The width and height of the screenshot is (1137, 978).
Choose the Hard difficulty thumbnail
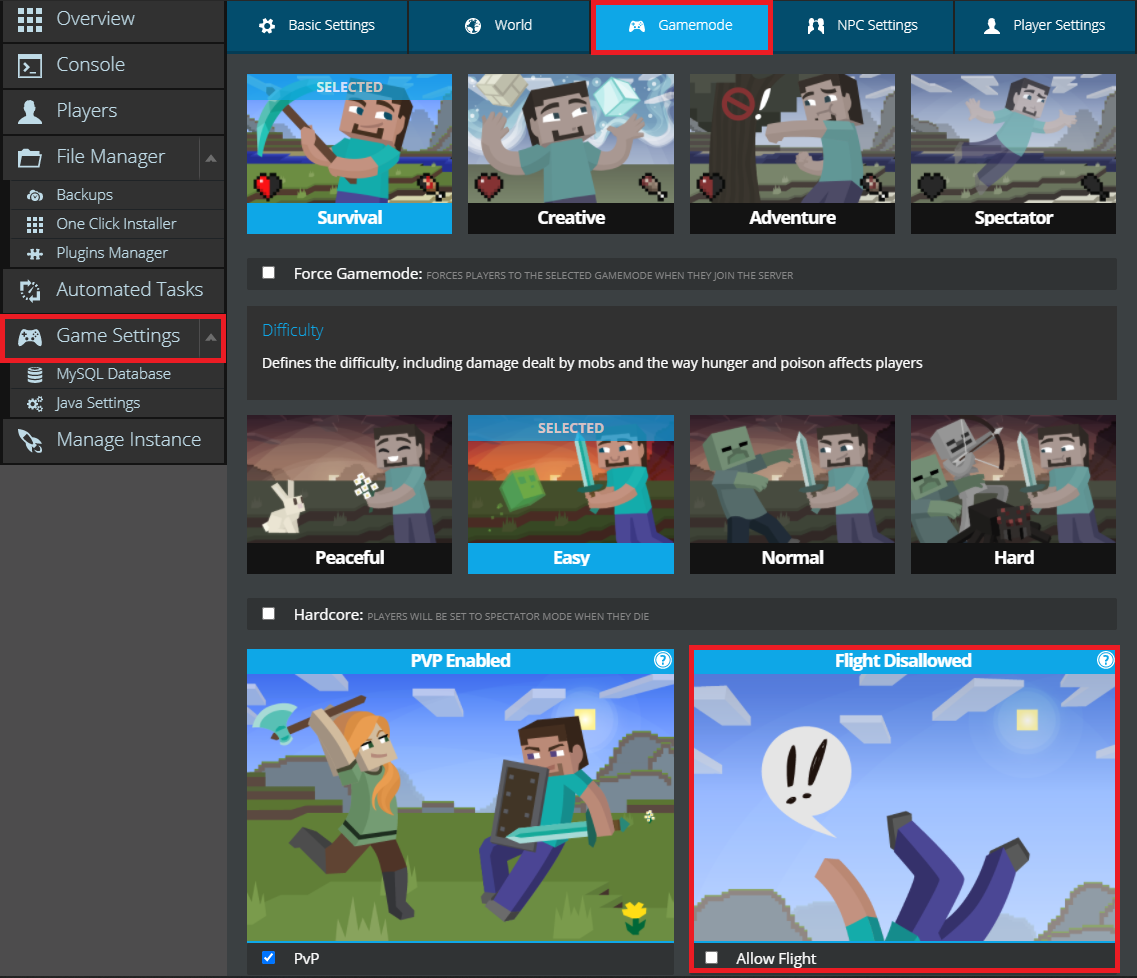click(x=1013, y=494)
